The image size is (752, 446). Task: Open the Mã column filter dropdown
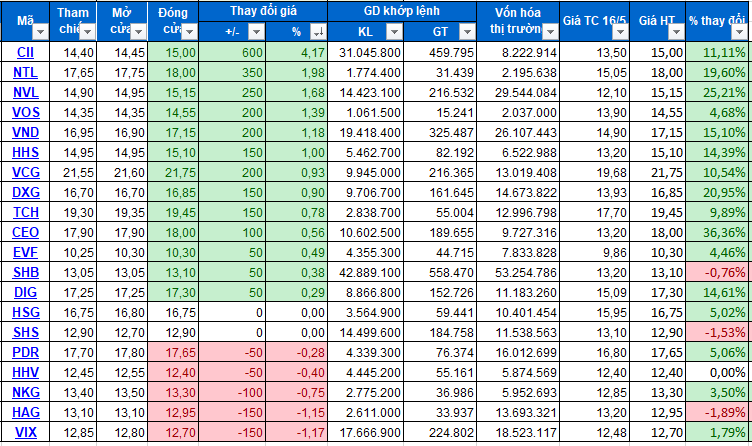40,32
